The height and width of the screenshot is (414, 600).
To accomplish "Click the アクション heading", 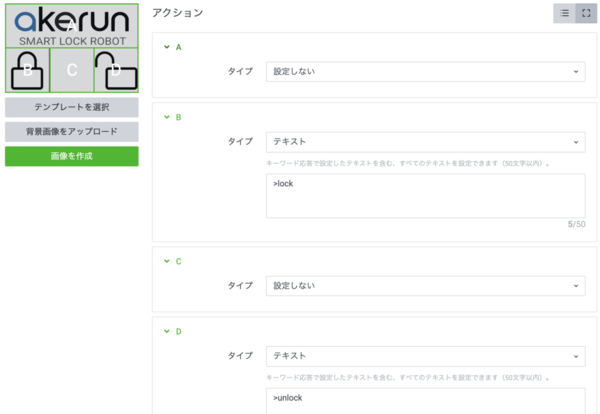I will [x=178, y=13].
